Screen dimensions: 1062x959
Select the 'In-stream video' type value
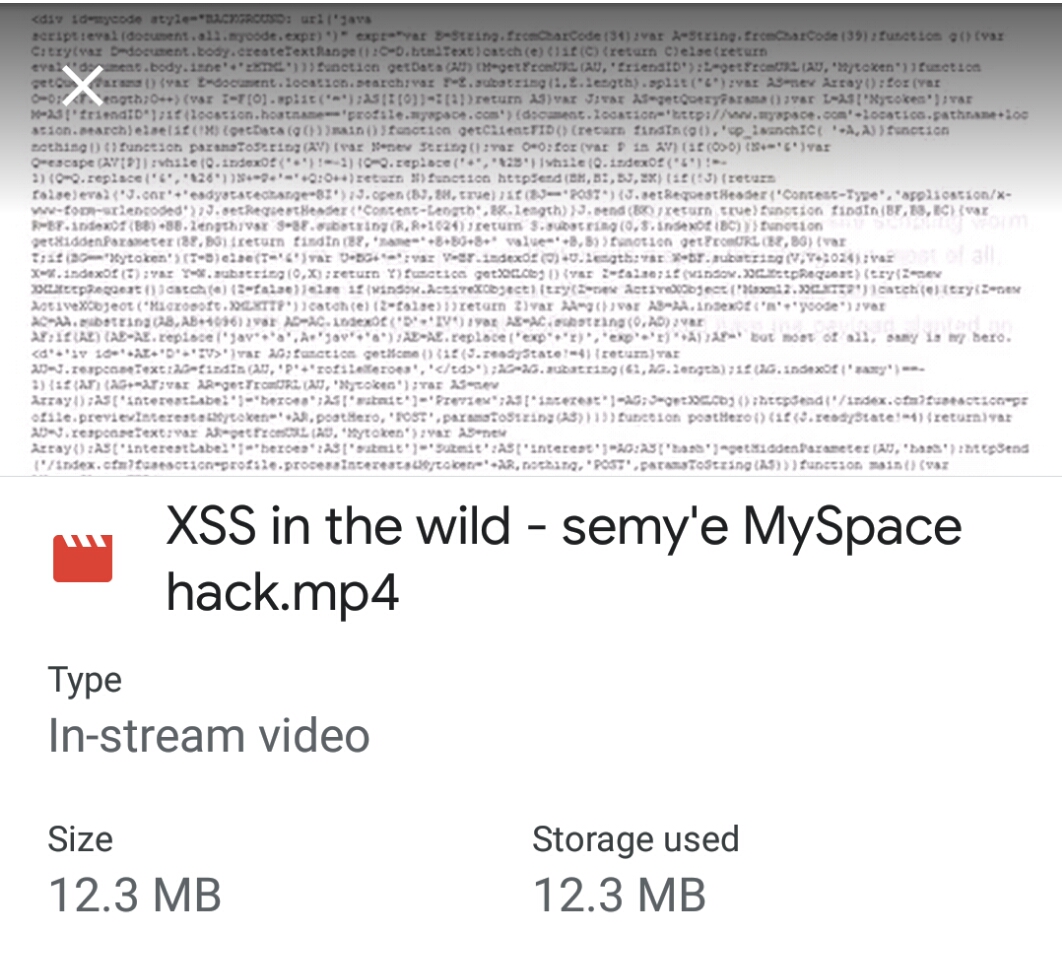point(209,736)
